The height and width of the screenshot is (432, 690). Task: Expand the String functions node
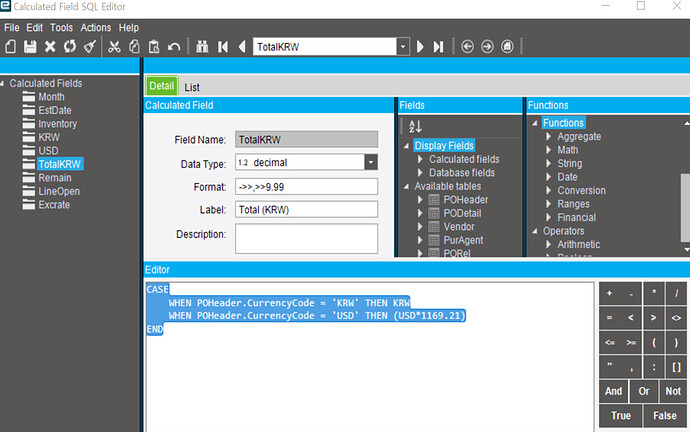548,164
